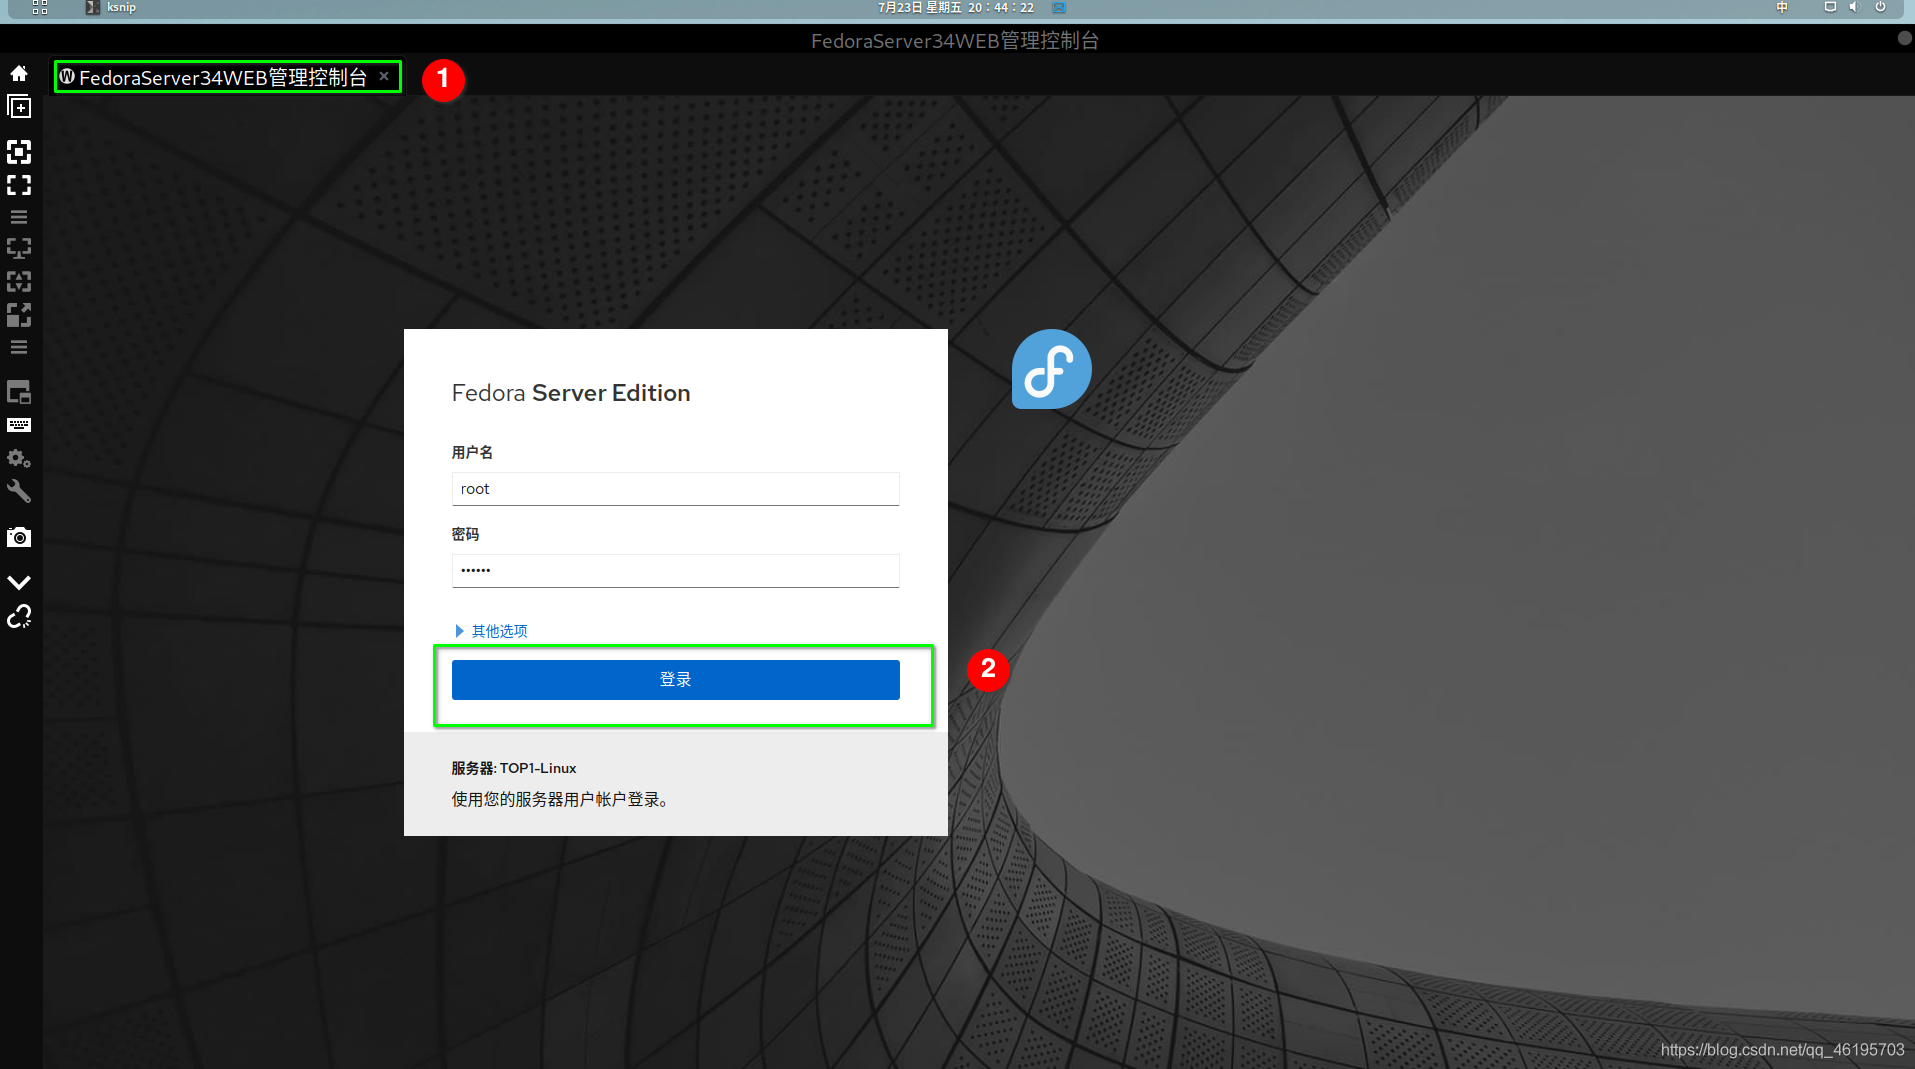Viewport: 1915px width, 1069px height.
Task: Open the wrench tools icon
Action: pyautogui.click(x=19, y=491)
